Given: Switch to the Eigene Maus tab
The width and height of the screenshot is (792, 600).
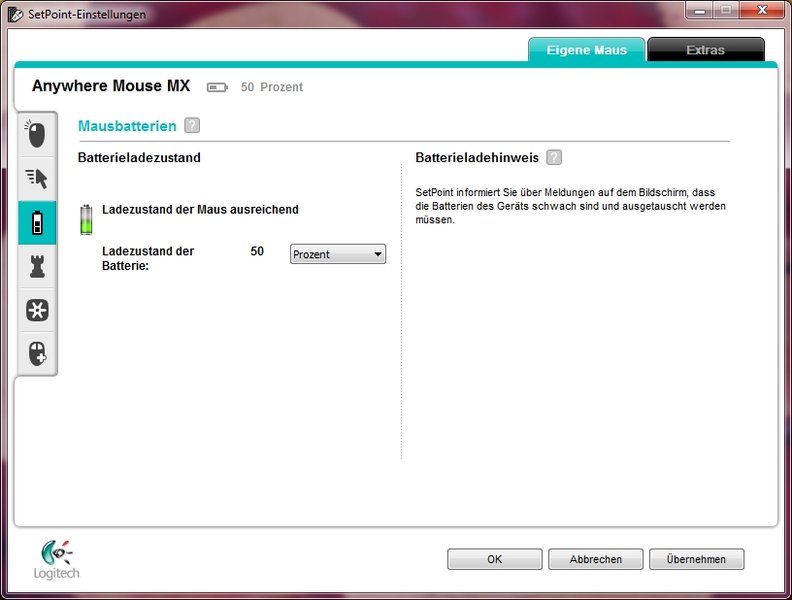Looking at the screenshot, I should tap(586, 49).
